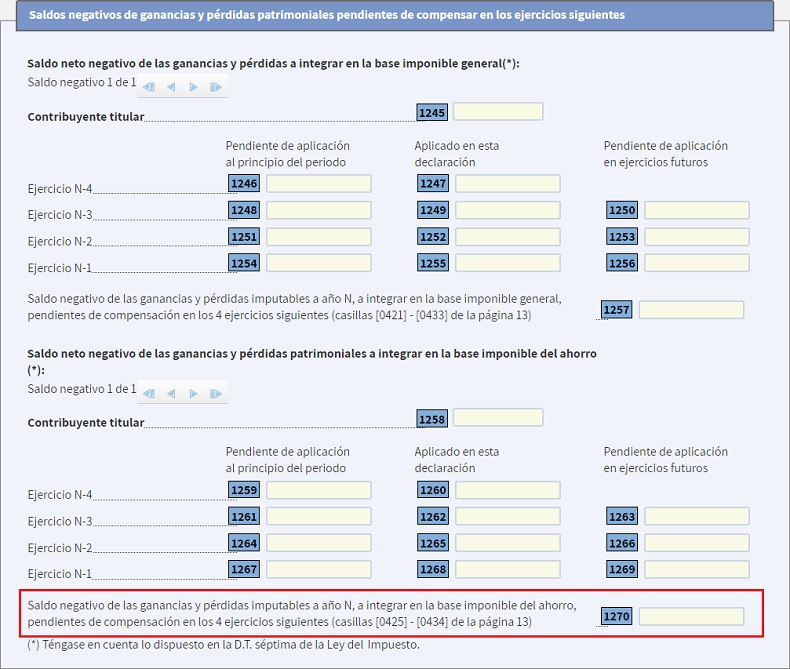790x669 pixels.
Task: Select the casilla 1256 entry field
Action: point(697,263)
